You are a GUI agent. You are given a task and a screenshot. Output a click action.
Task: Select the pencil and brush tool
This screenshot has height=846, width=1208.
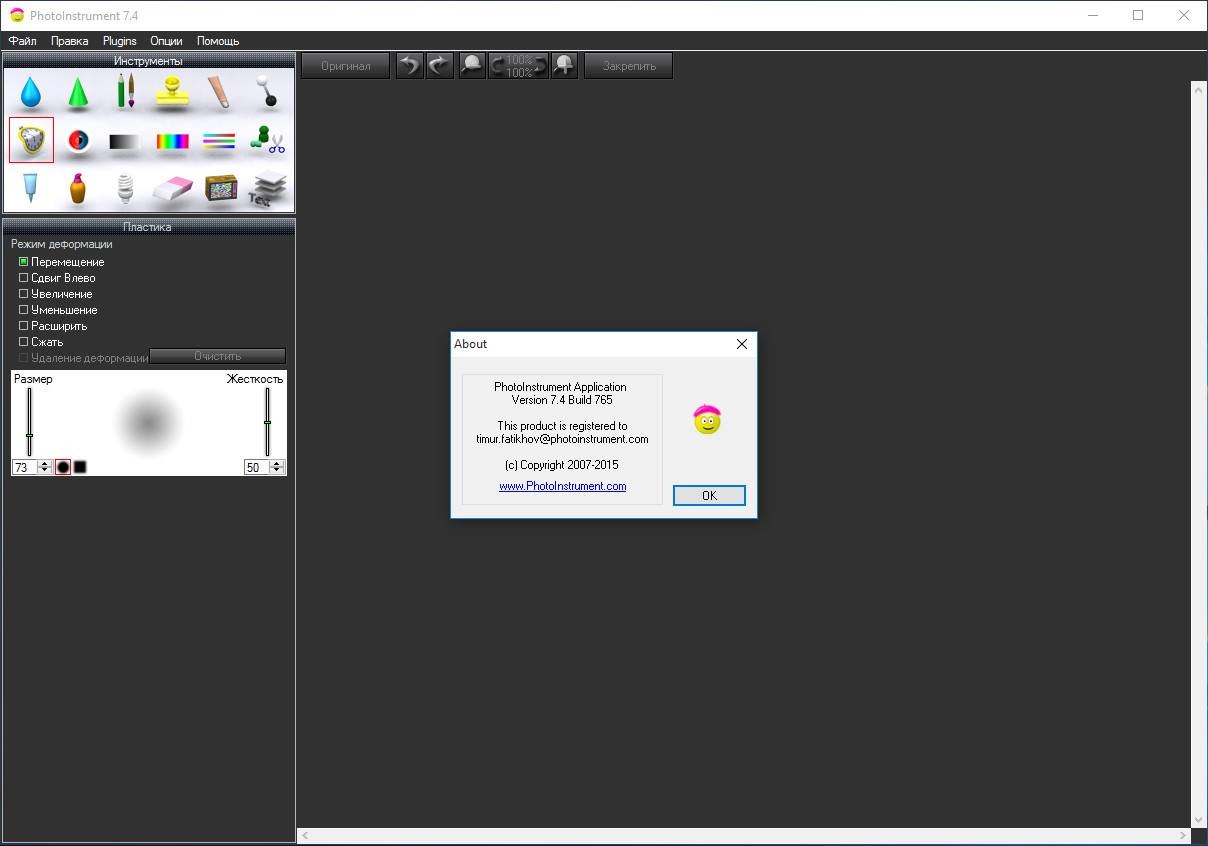(x=125, y=93)
